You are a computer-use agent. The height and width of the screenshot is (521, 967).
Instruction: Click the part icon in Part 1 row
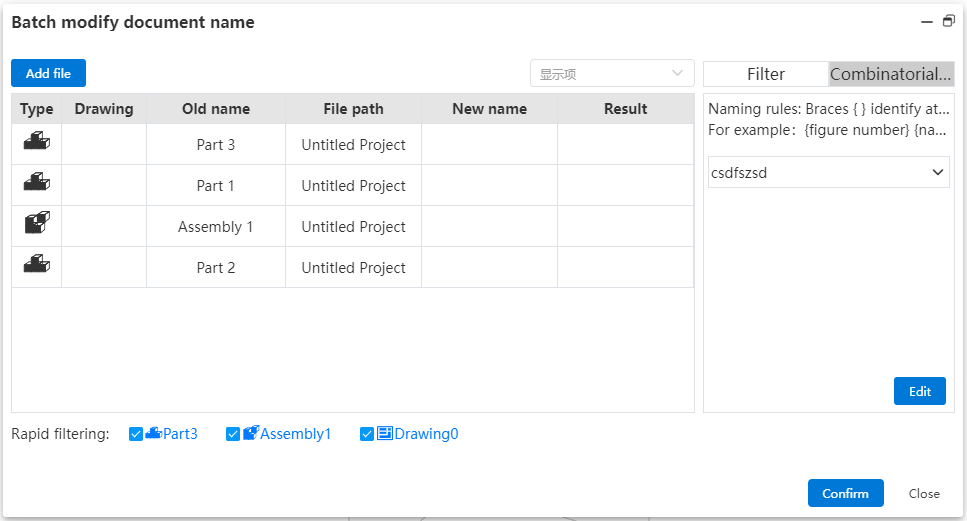point(36,182)
